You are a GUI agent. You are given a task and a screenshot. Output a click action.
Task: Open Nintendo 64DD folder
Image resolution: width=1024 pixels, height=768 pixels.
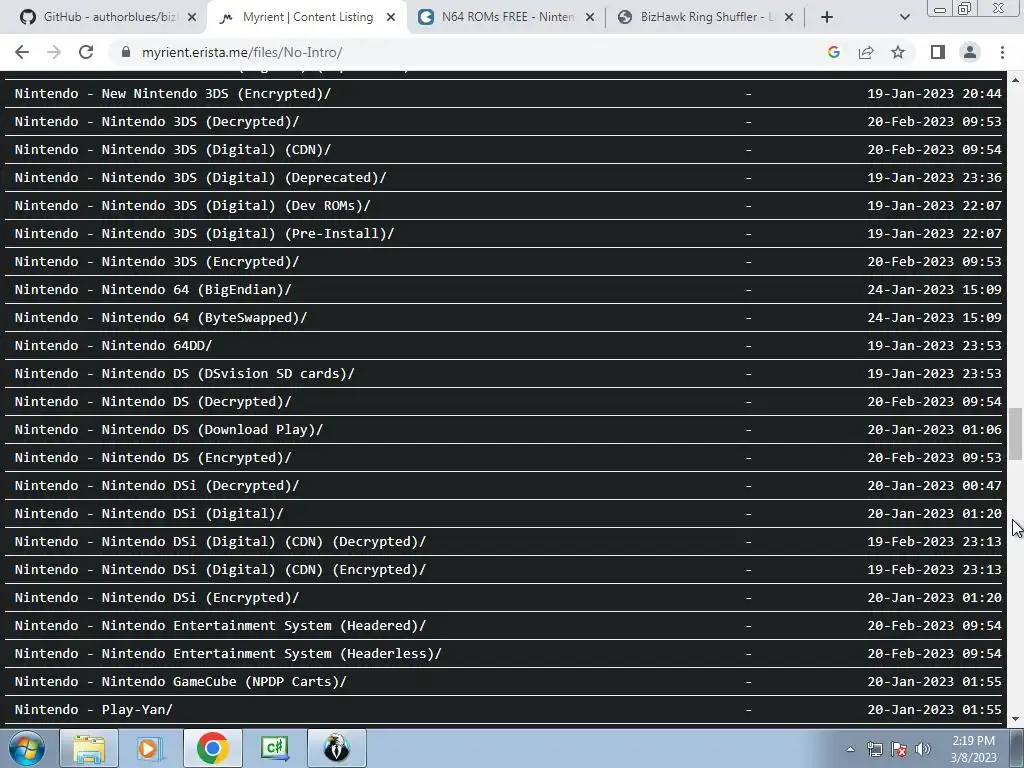114,345
